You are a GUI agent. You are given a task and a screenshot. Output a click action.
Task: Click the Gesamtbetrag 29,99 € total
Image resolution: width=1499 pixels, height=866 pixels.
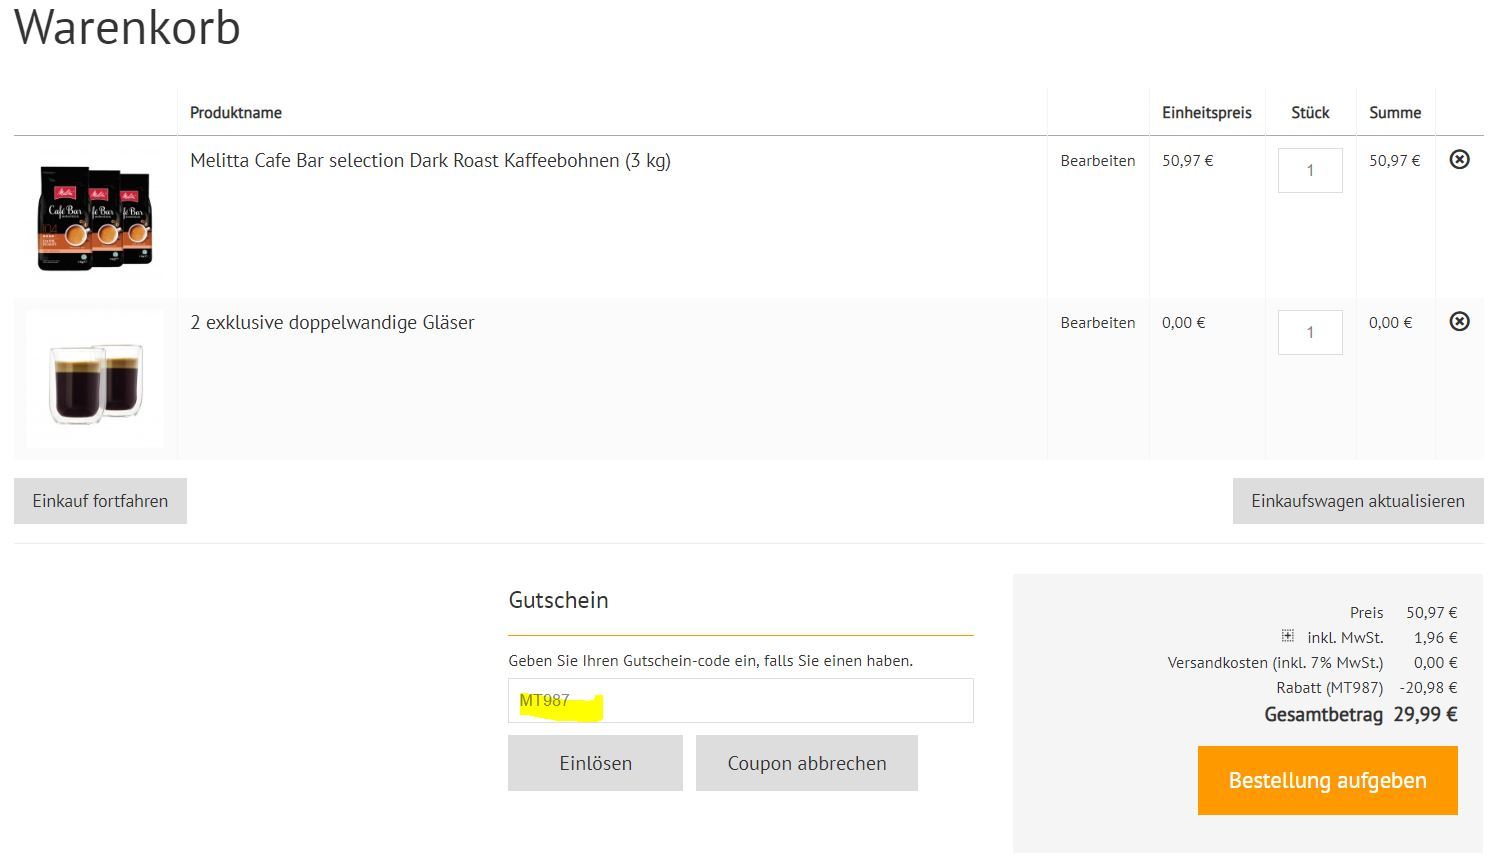pos(1360,714)
